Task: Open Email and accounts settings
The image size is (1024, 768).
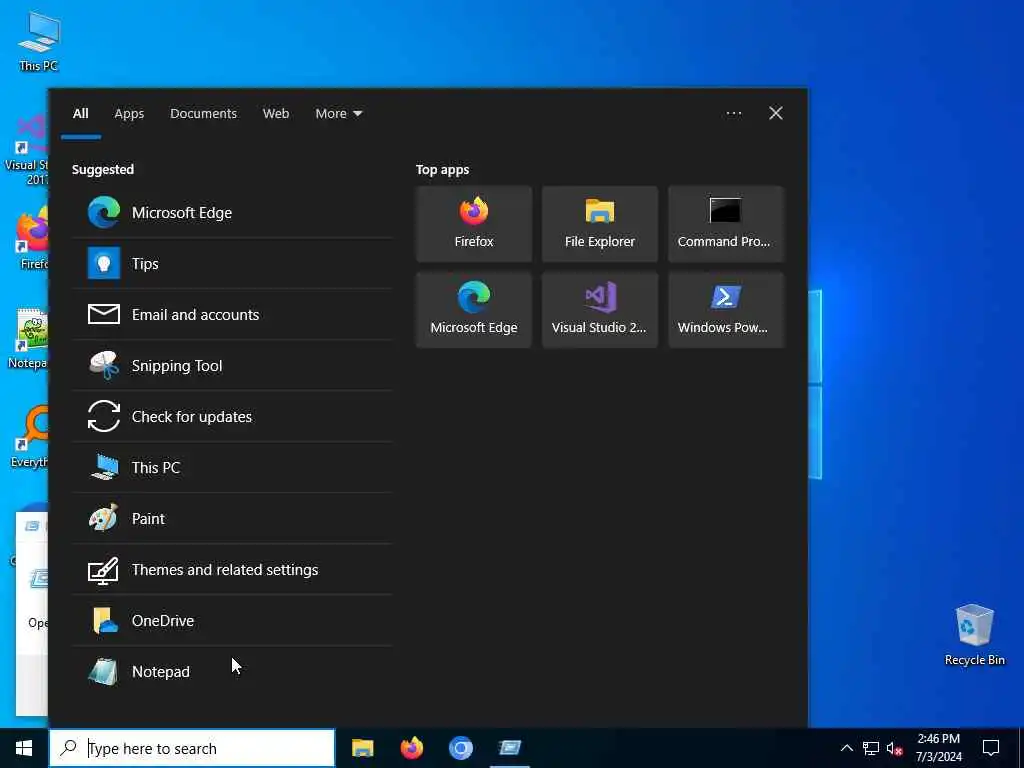Action: (x=232, y=315)
